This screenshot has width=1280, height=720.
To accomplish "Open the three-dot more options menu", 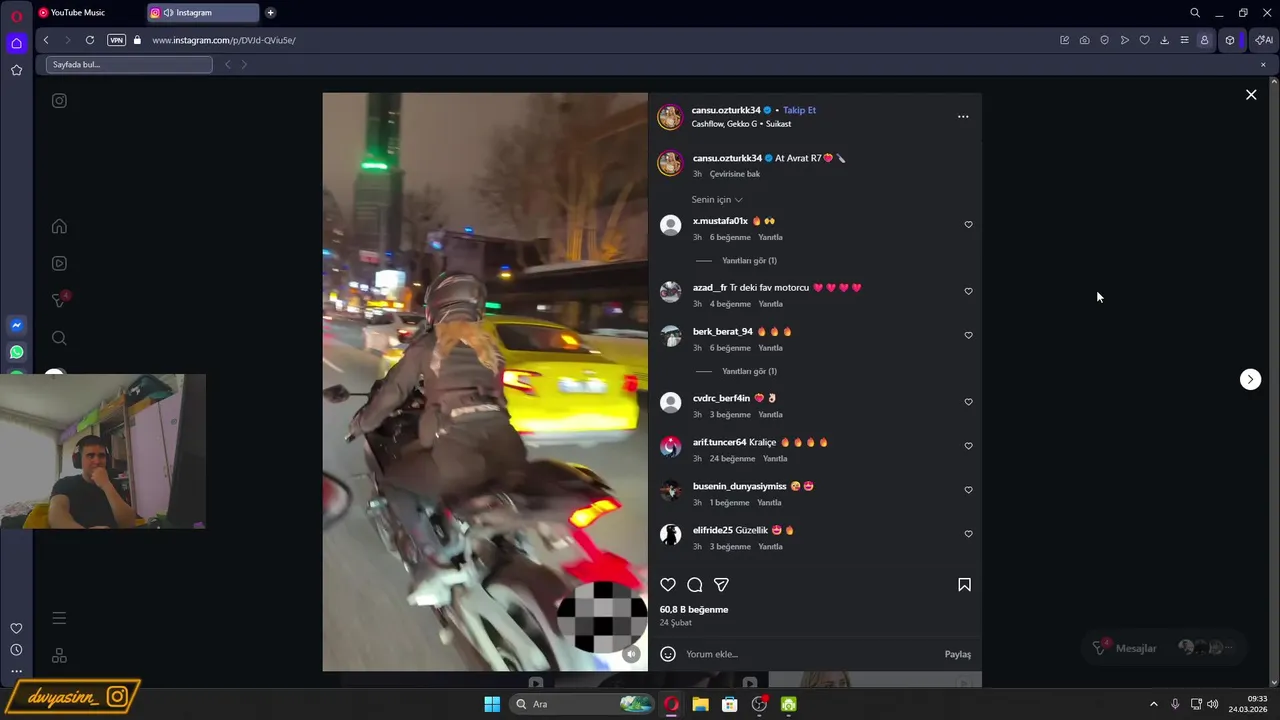I will [963, 117].
